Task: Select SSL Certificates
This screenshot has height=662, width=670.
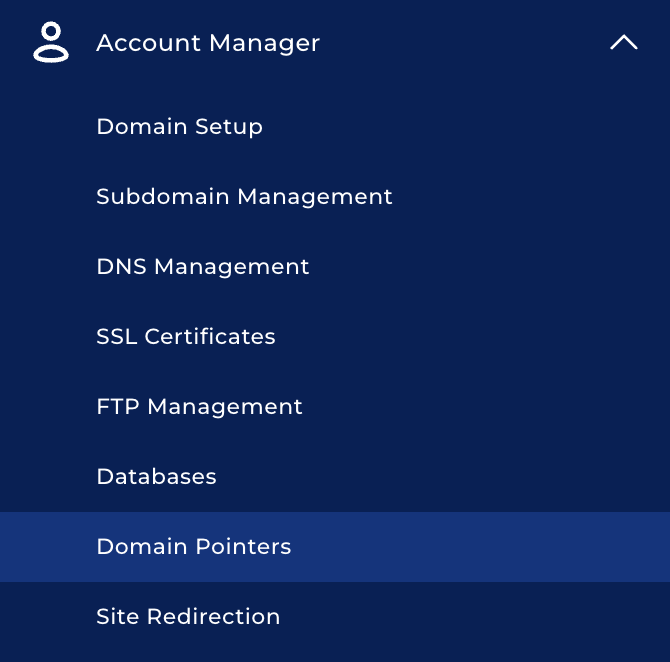Action: pyautogui.click(x=186, y=337)
